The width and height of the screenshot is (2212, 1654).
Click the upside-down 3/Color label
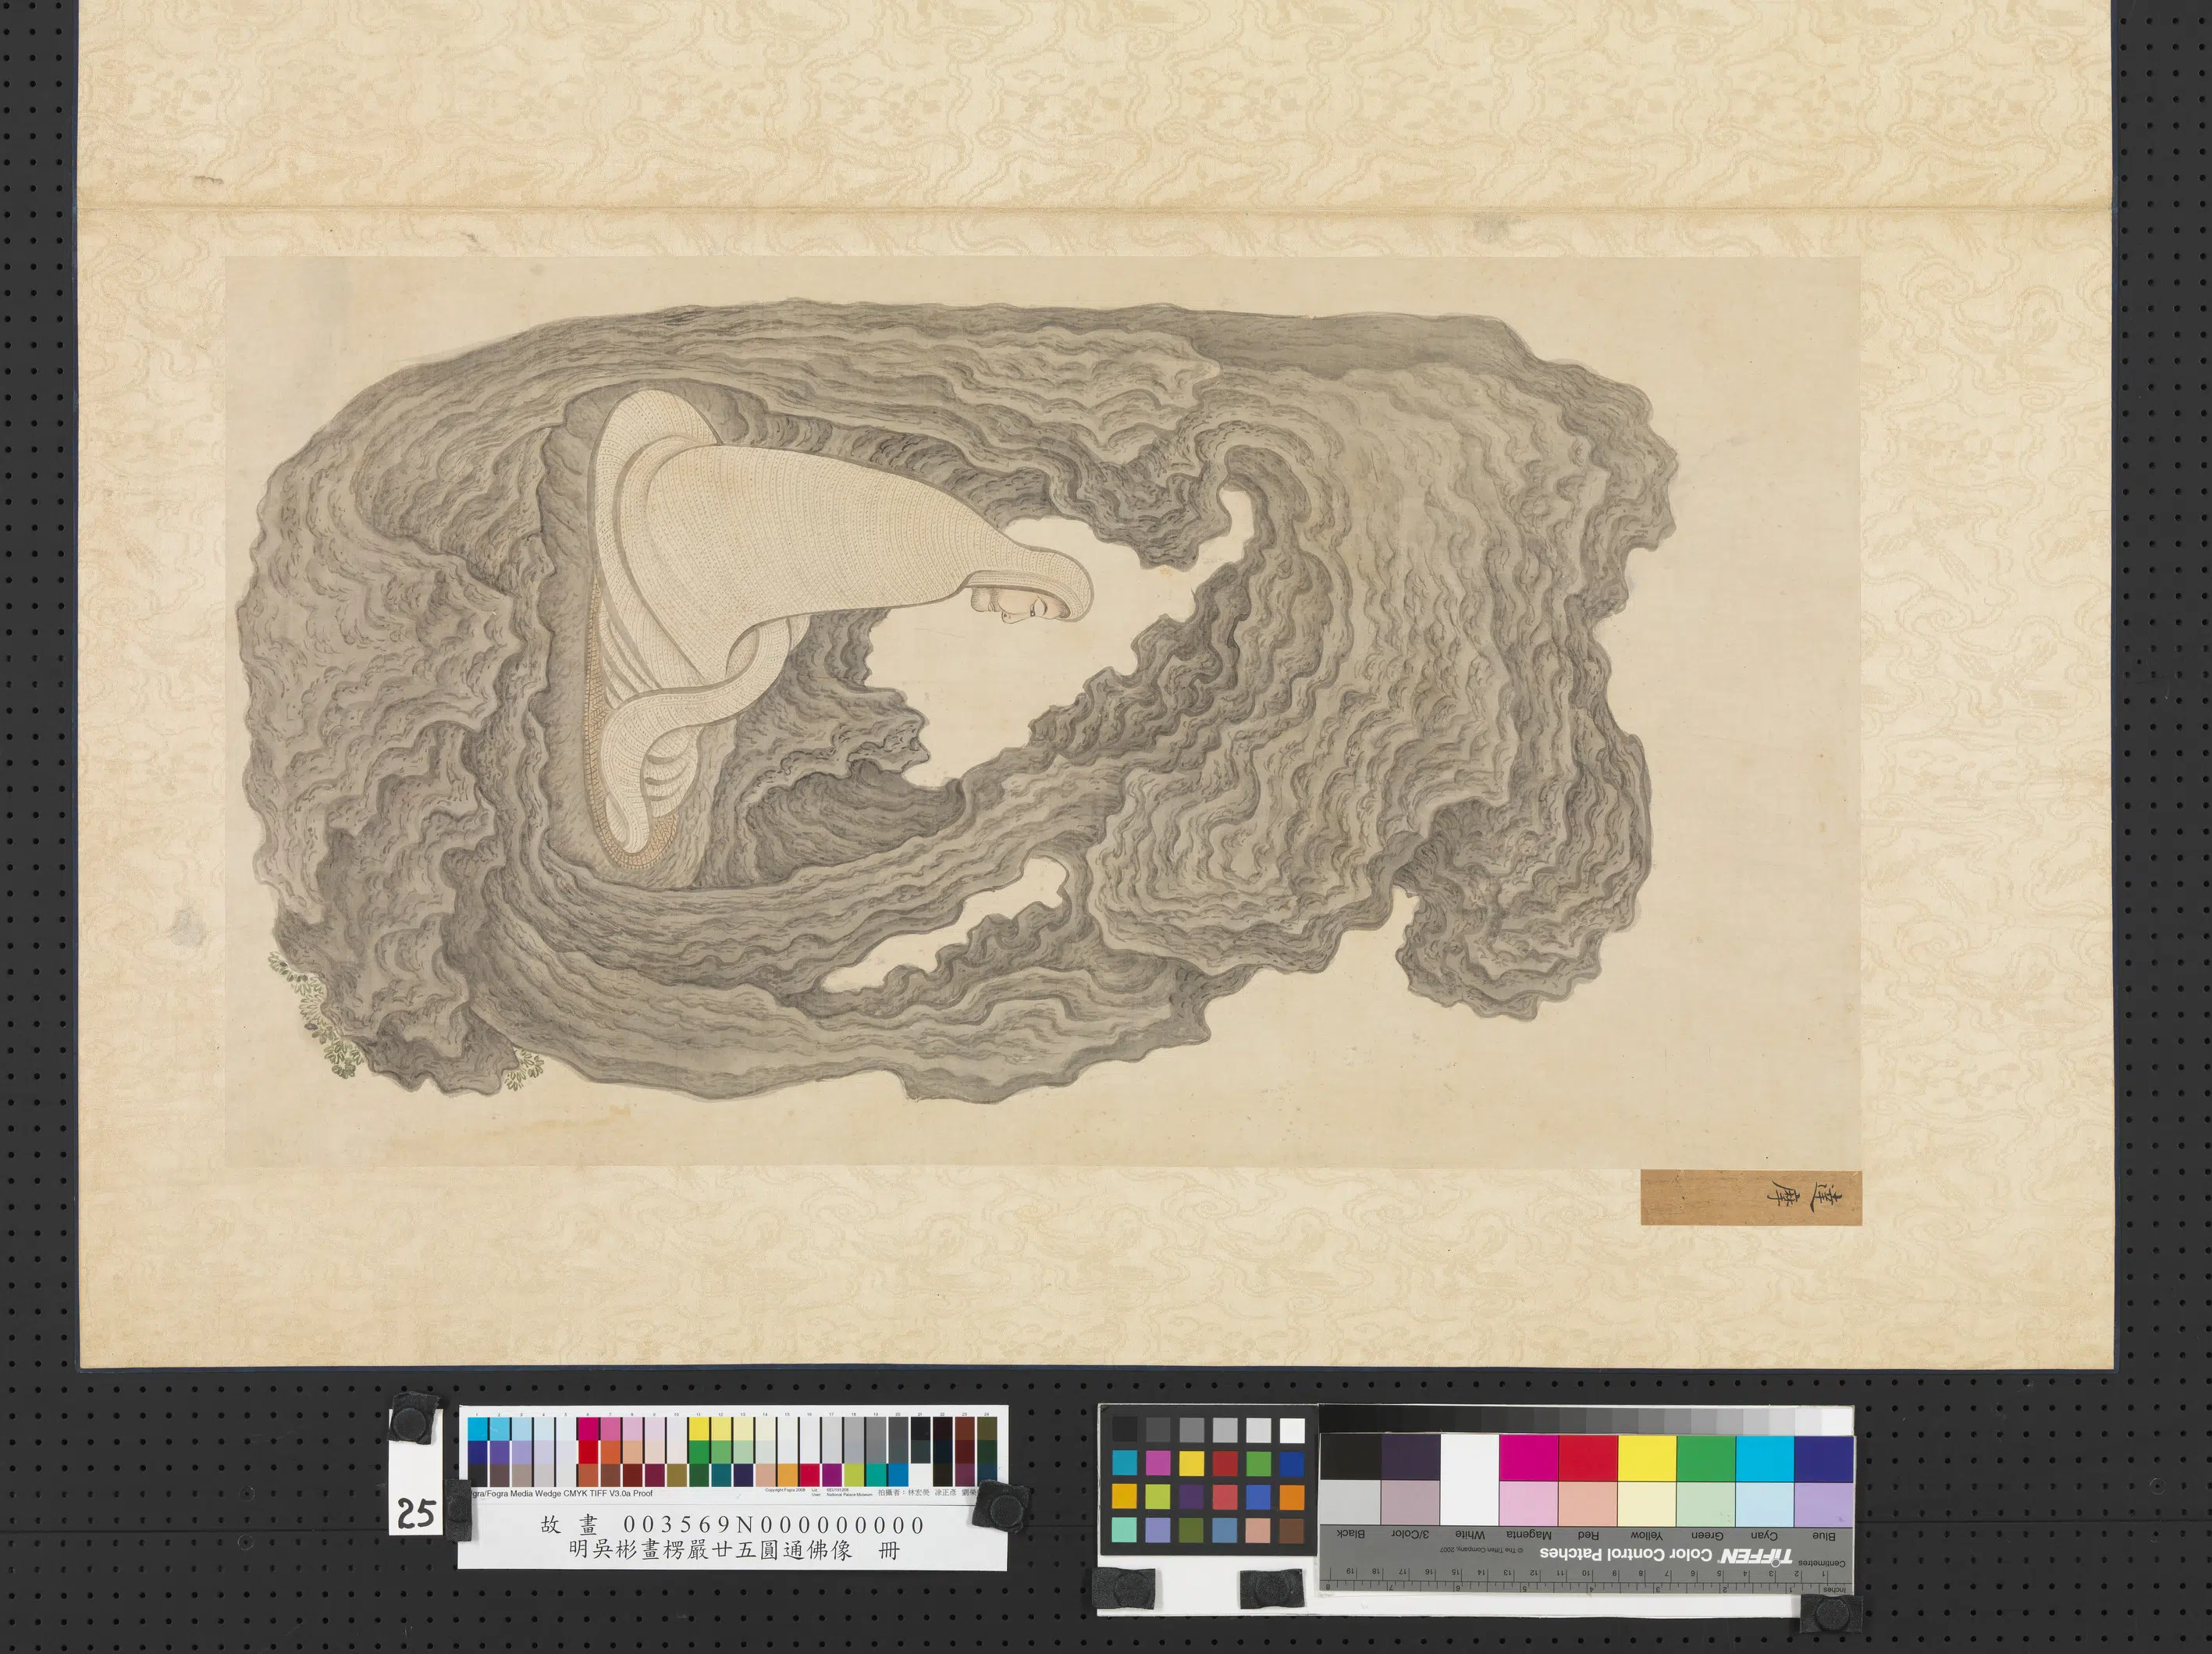pos(1410,1535)
